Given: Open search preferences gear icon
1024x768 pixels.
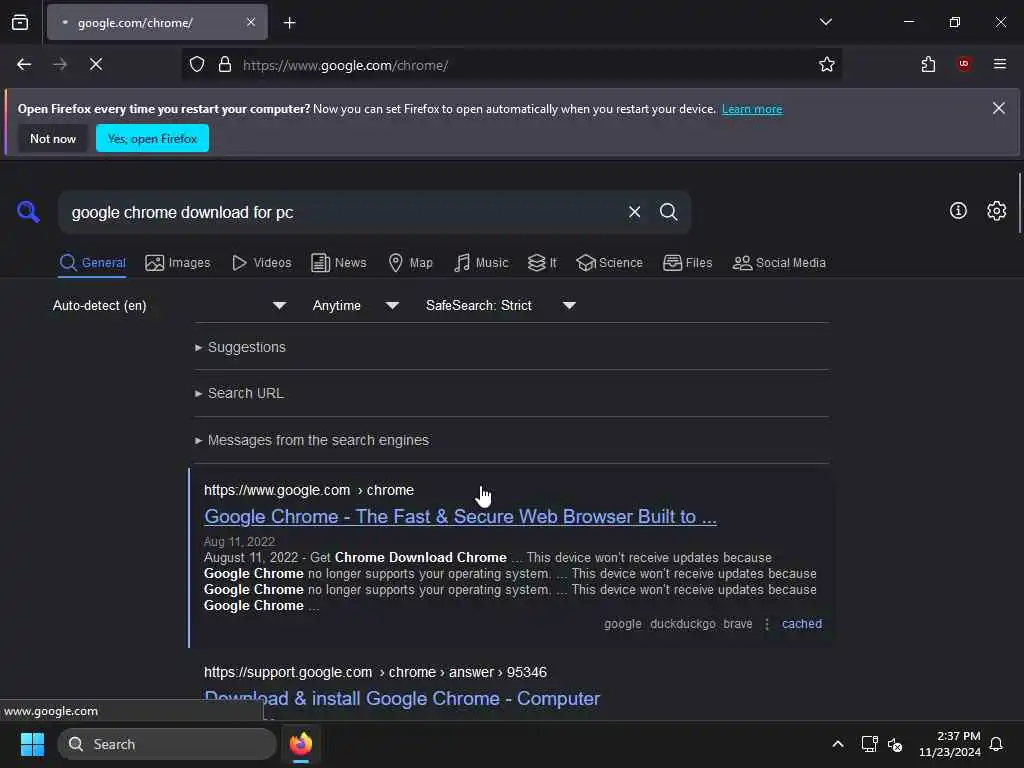Looking at the screenshot, I should tap(997, 210).
